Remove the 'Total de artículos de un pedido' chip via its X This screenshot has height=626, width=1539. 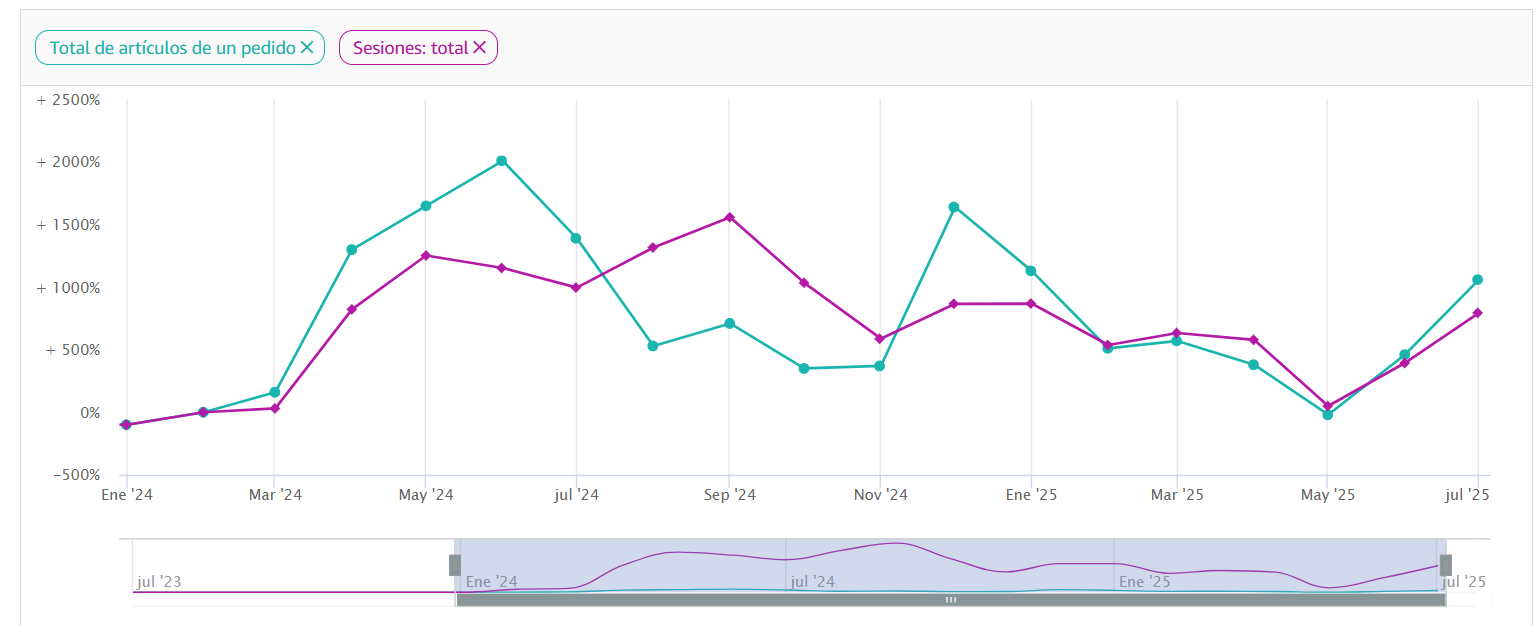pos(307,47)
